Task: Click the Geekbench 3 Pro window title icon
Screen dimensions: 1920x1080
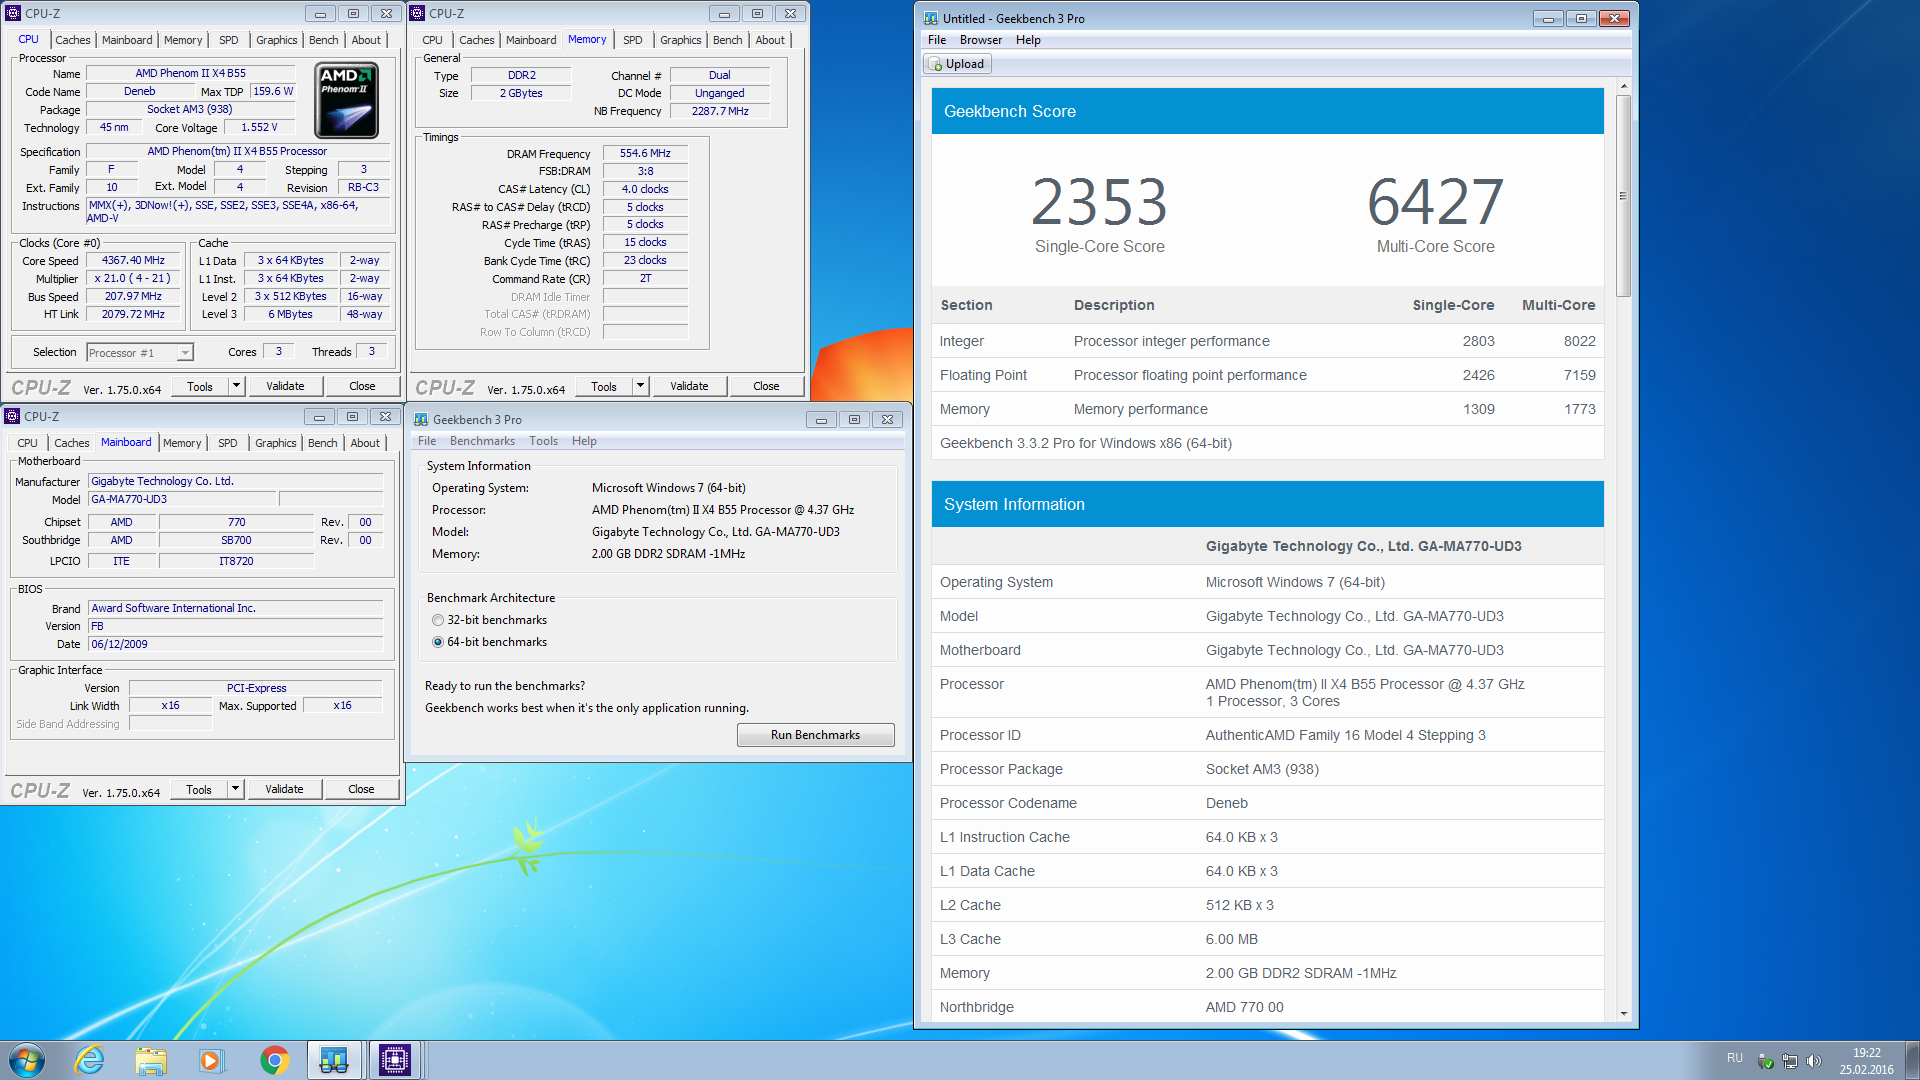Action: click(421, 419)
